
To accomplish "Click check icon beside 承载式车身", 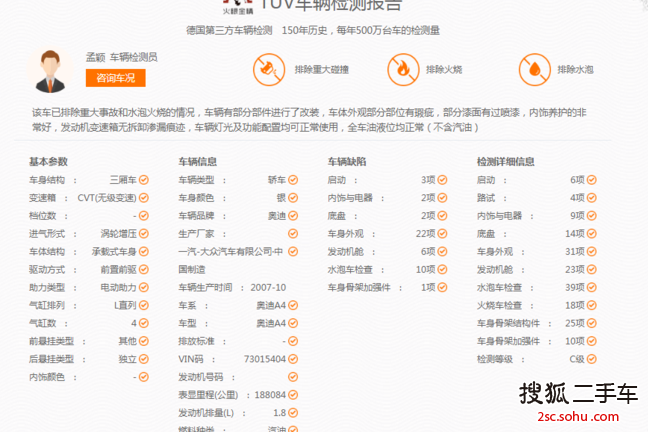I will [144, 251].
